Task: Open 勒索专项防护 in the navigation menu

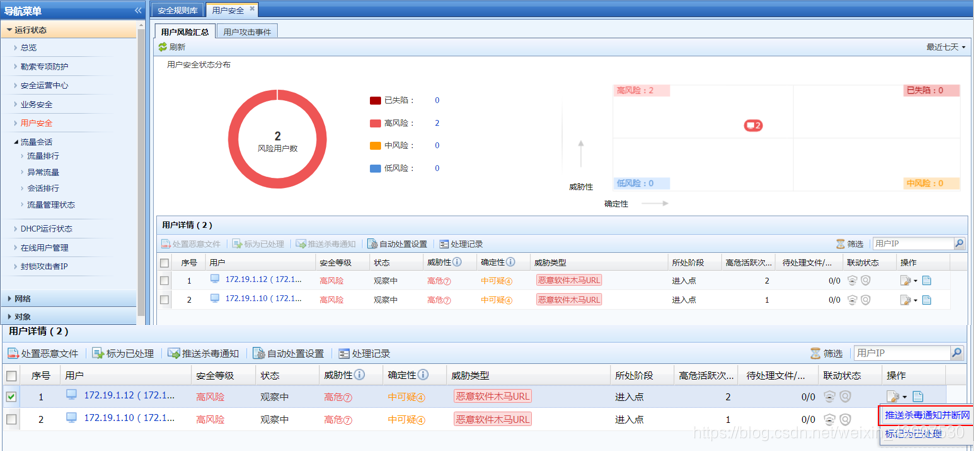Action: coord(44,66)
